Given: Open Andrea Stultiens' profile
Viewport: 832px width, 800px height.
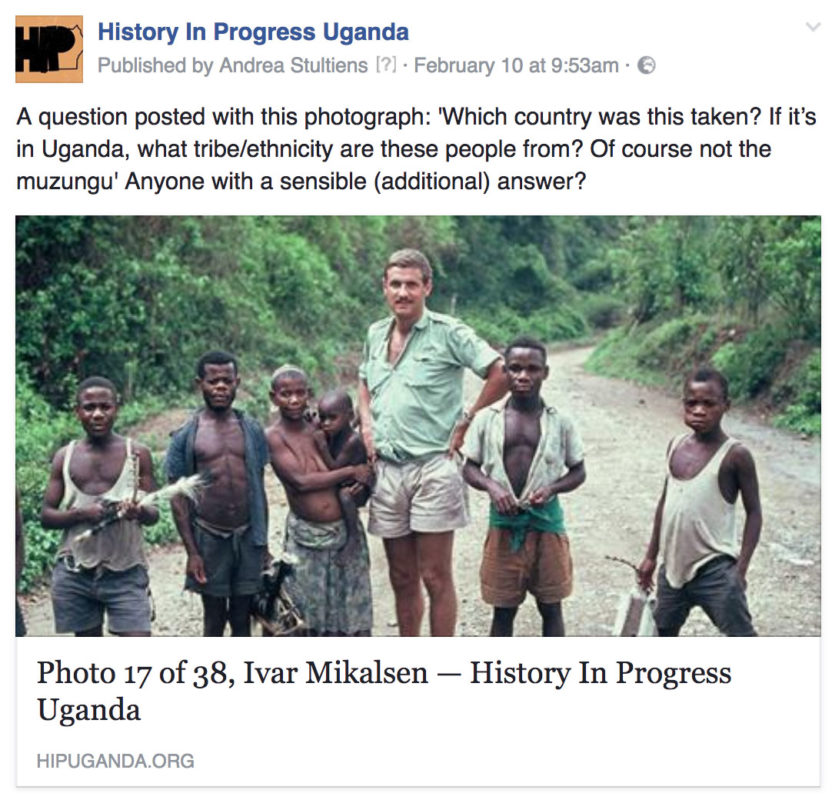Looking at the screenshot, I should (x=293, y=66).
